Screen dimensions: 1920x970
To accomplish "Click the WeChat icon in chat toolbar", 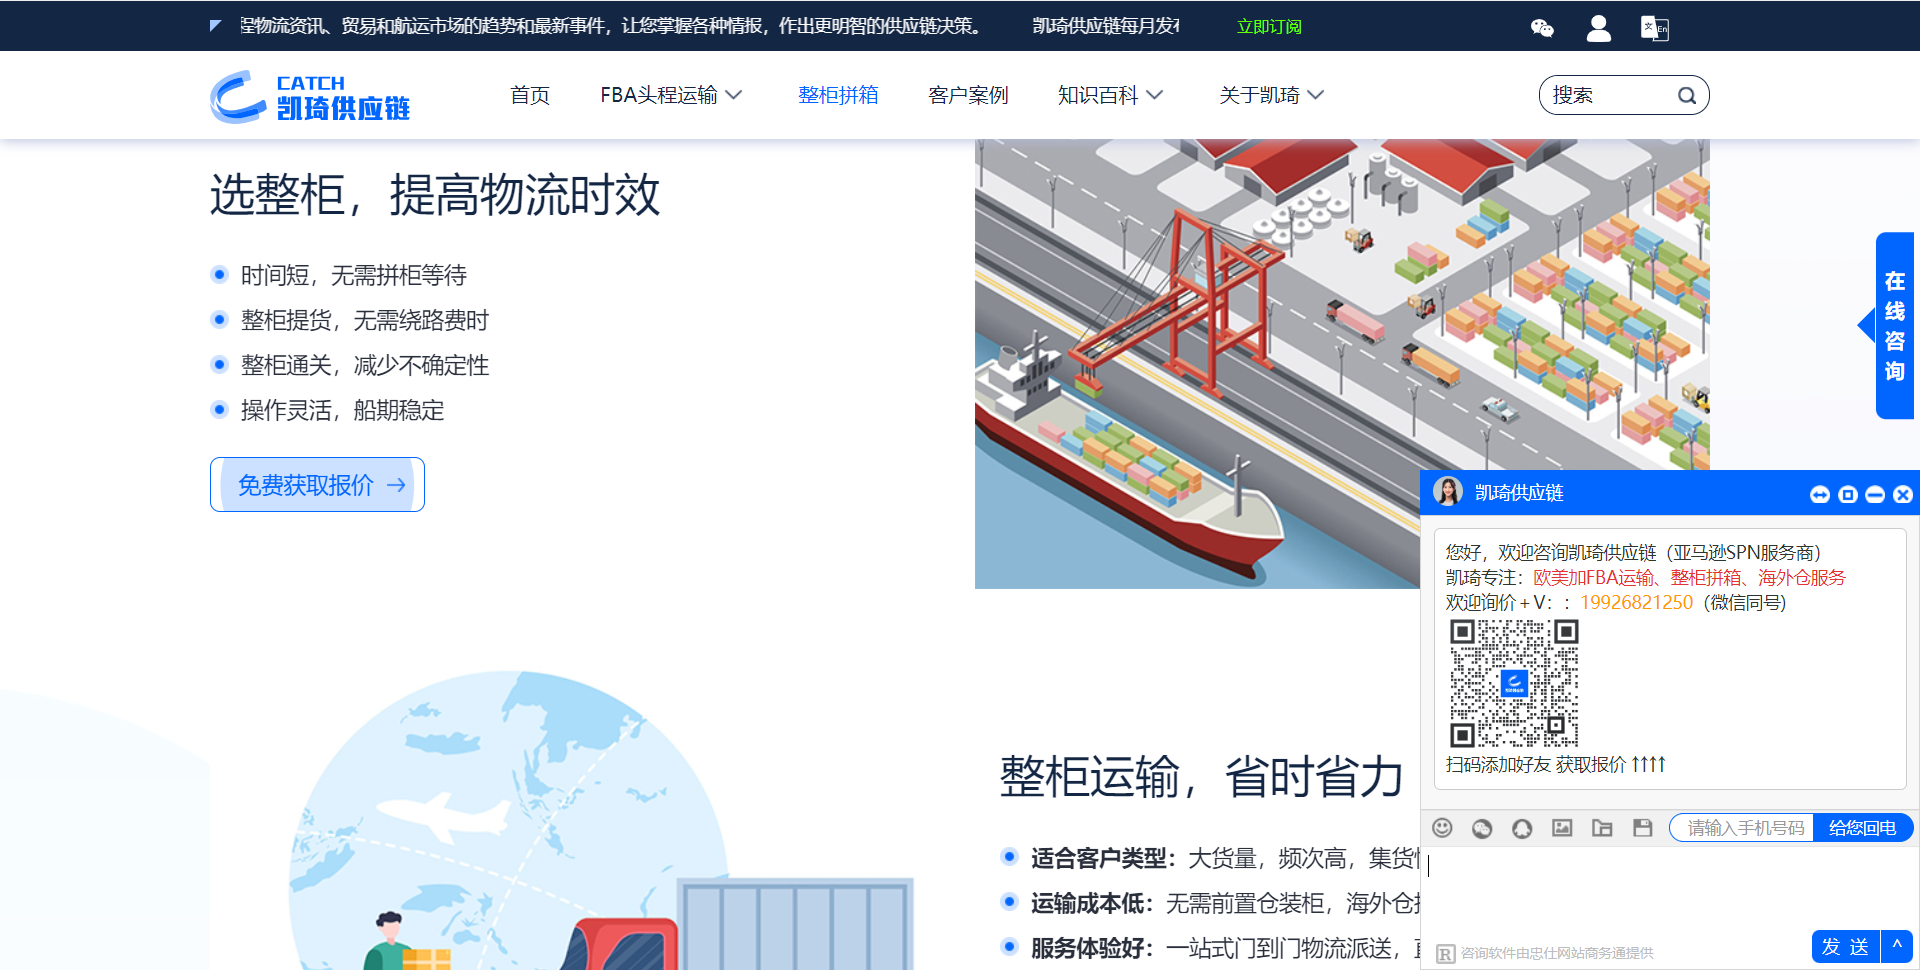I will (1482, 828).
